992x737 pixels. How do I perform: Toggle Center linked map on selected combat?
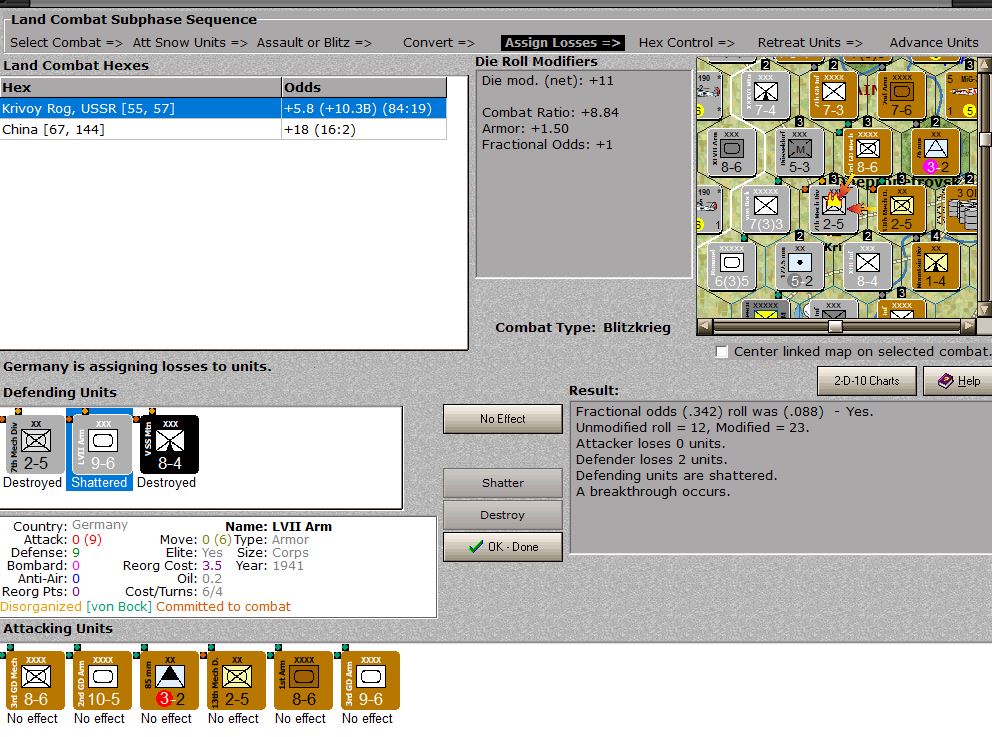tap(721, 352)
